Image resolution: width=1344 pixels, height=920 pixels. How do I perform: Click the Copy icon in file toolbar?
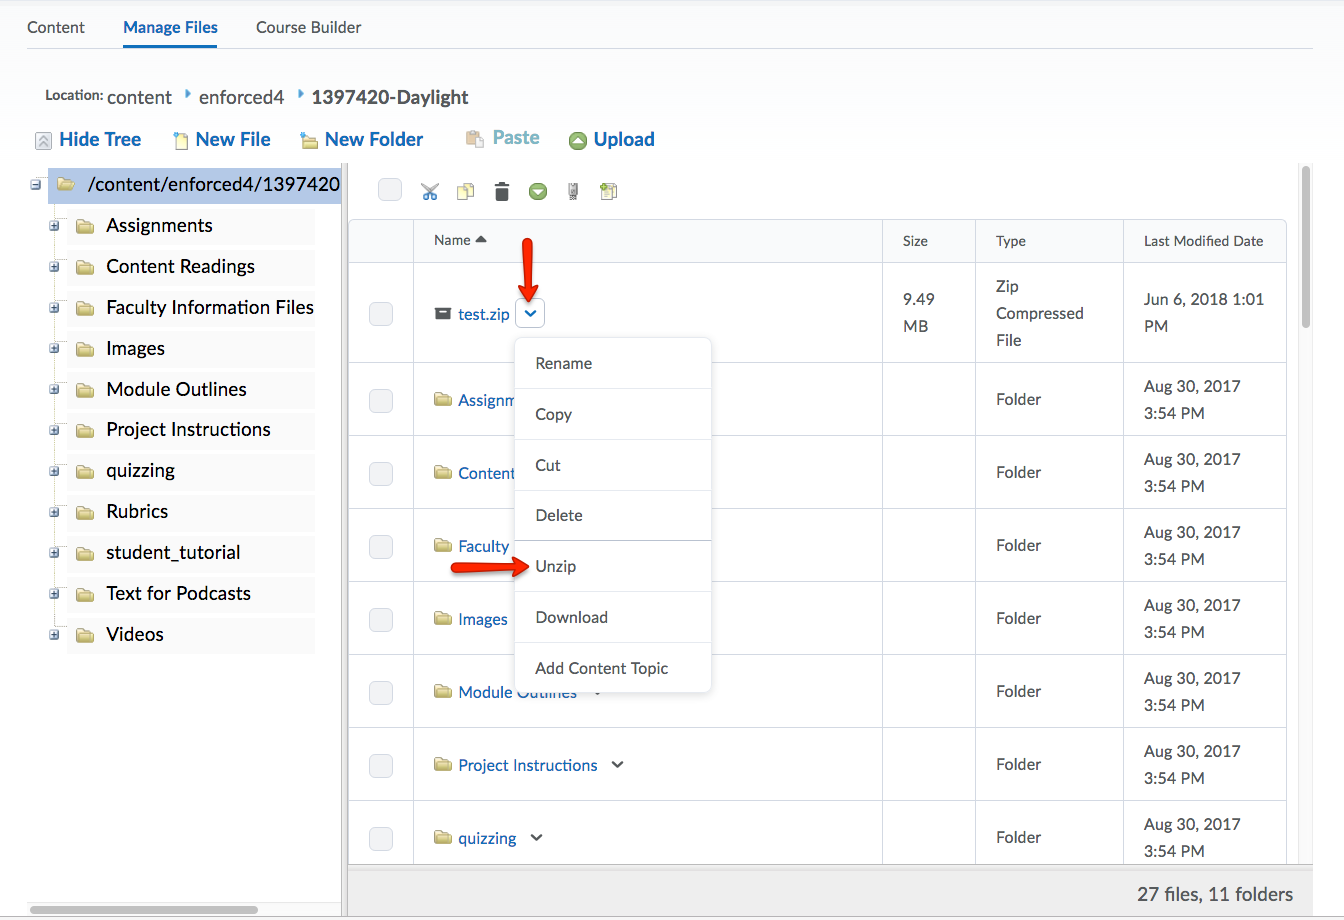465,191
